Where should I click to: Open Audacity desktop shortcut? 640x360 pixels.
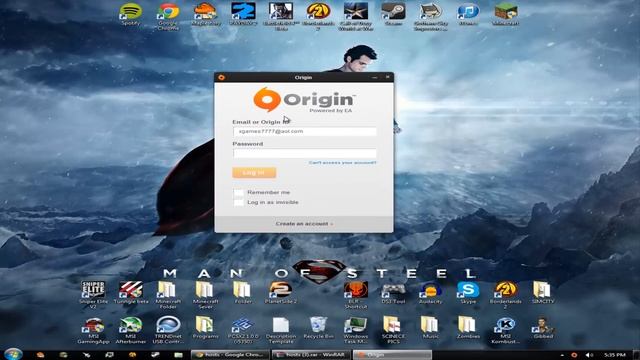coord(431,293)
